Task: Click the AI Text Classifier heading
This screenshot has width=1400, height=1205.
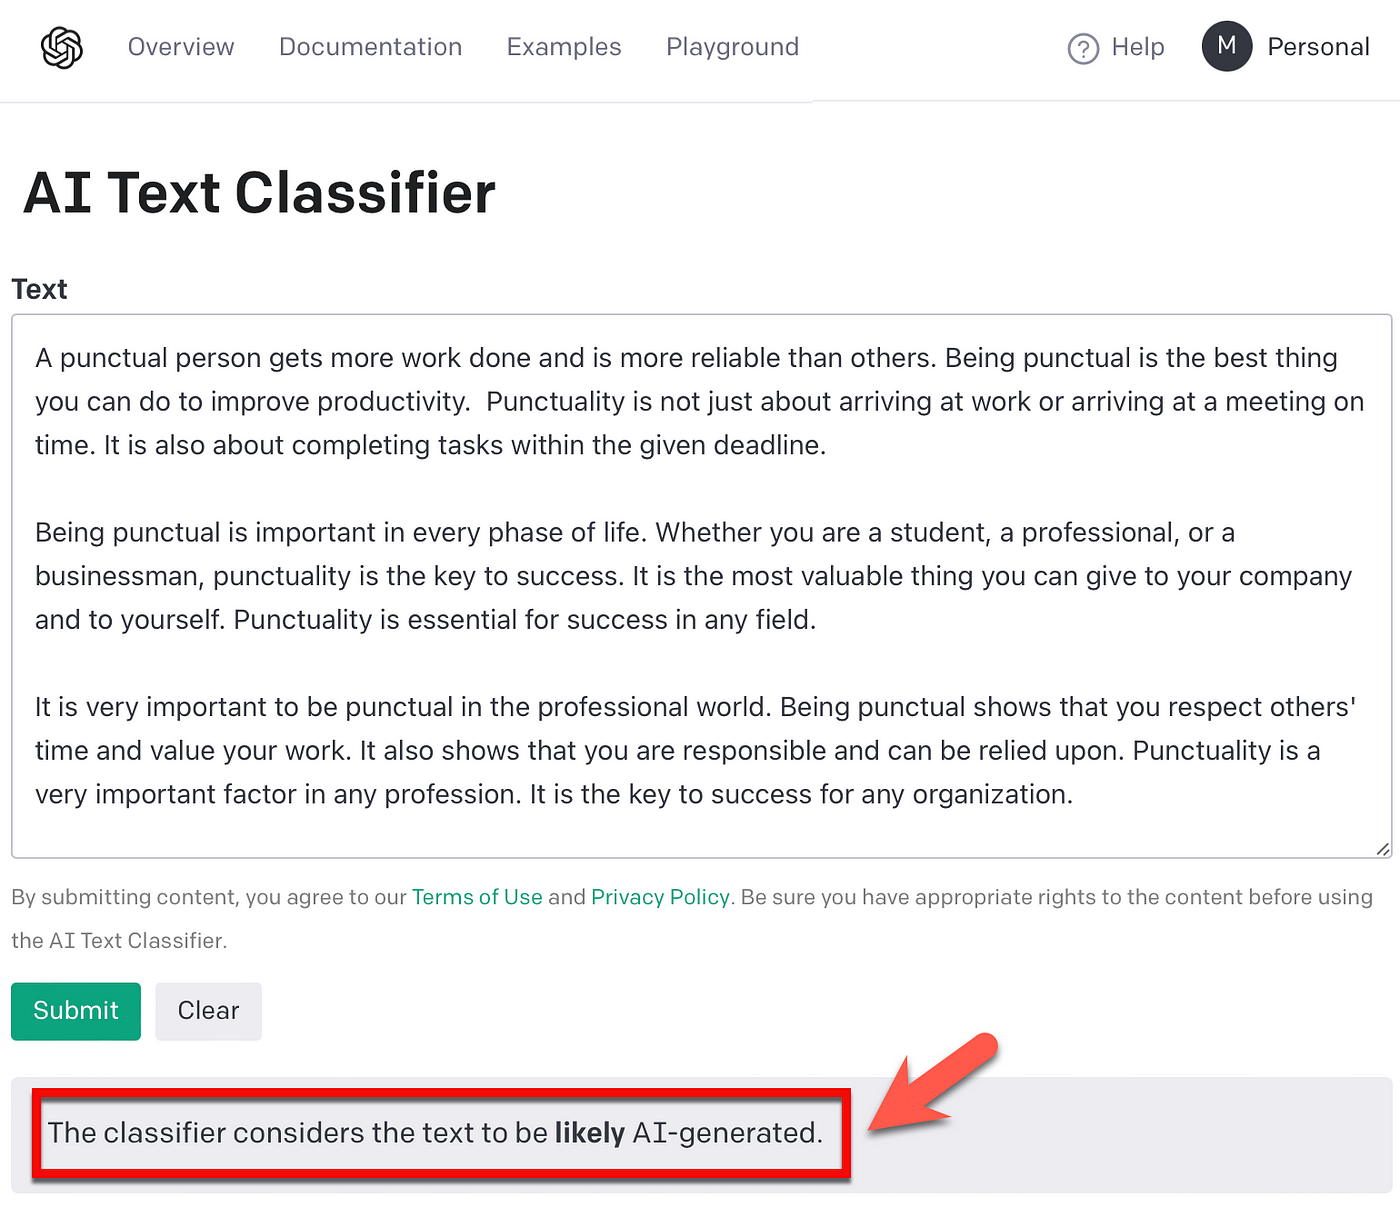Action: pyautogui.click(x=259, y=193)
